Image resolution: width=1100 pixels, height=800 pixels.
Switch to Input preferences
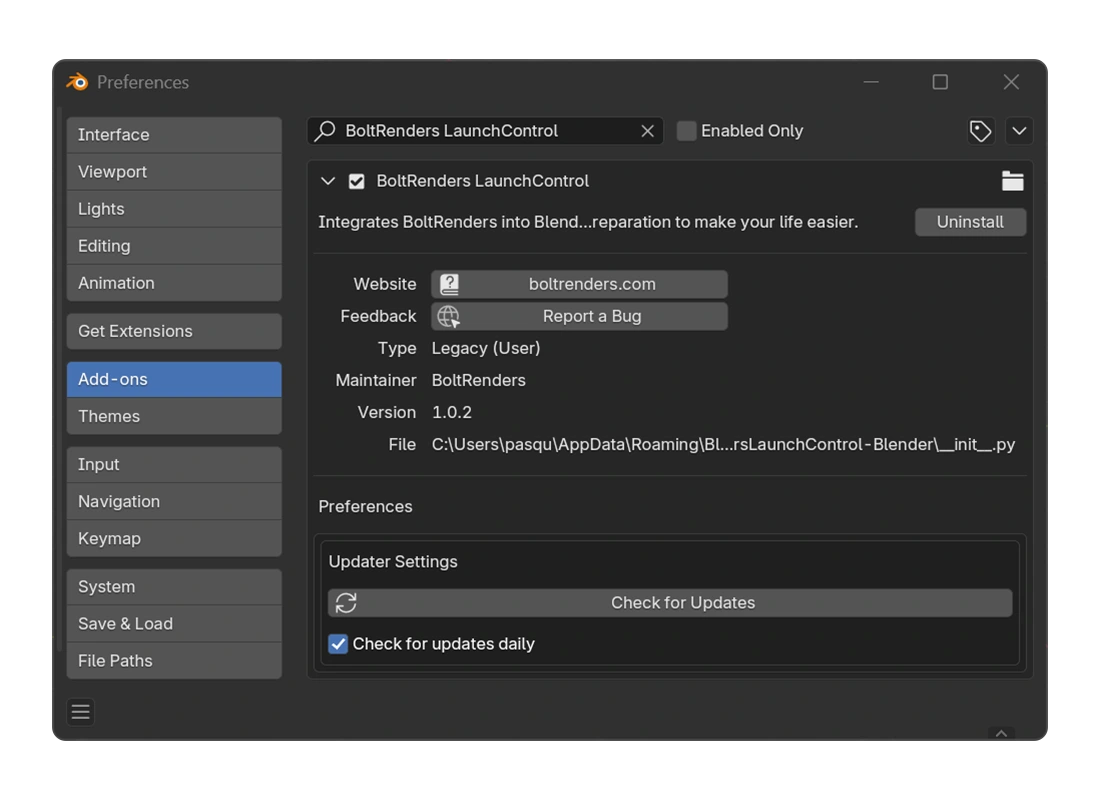click(x=174, y=465)
